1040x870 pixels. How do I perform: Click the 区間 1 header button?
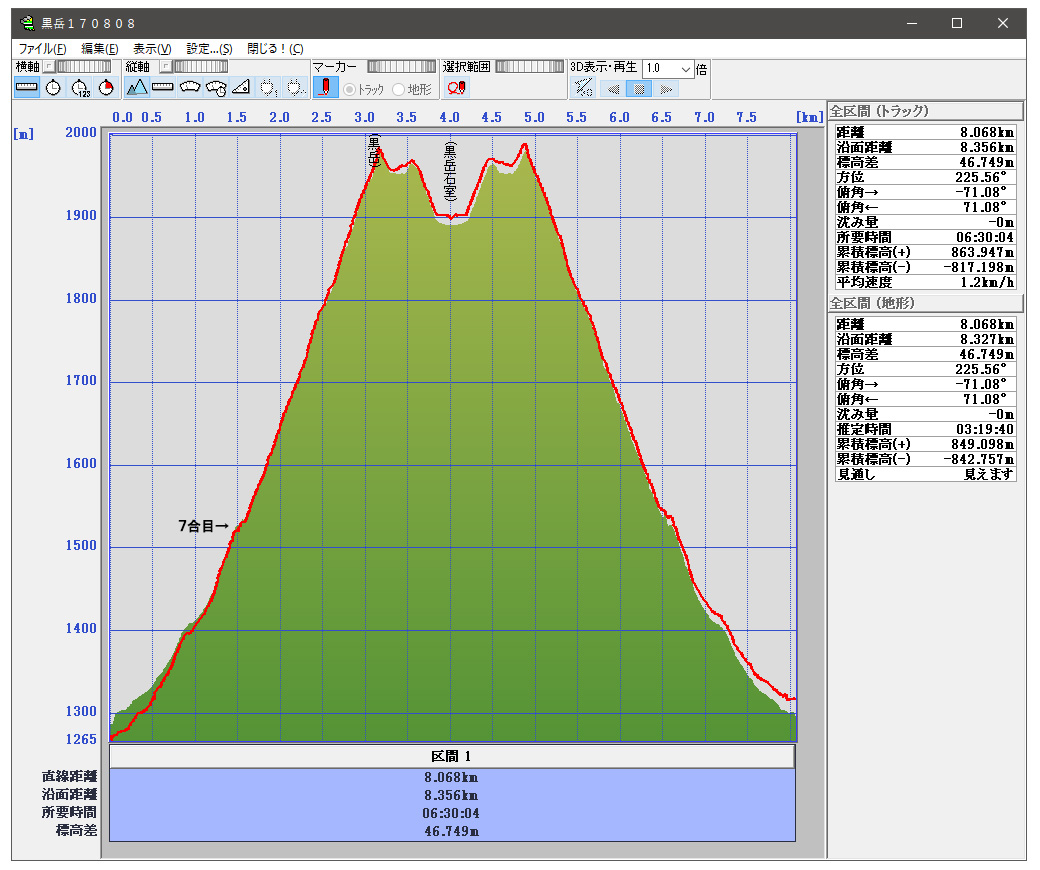tap(451, 756)
